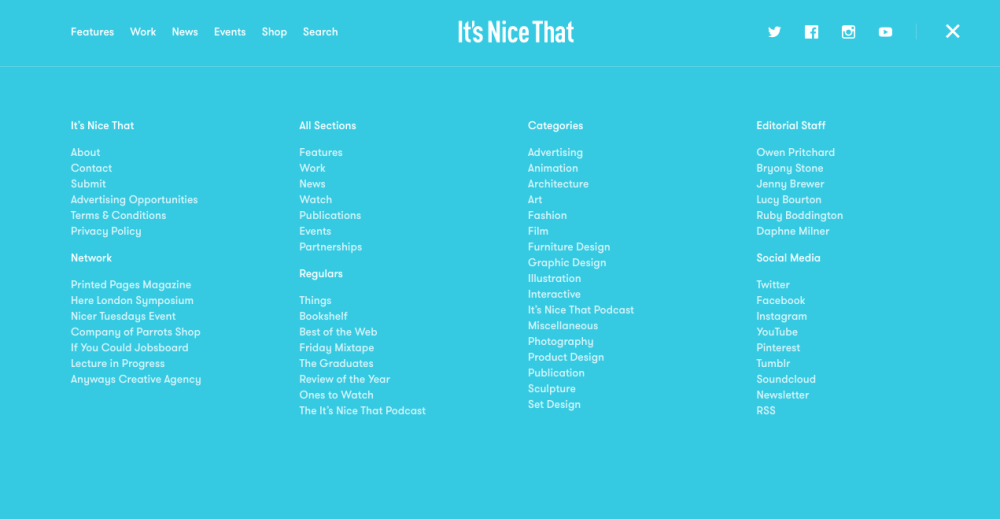This screenshot has width=1000, height=519.
Task: Select Product Design category
Action: pos(566,357)
